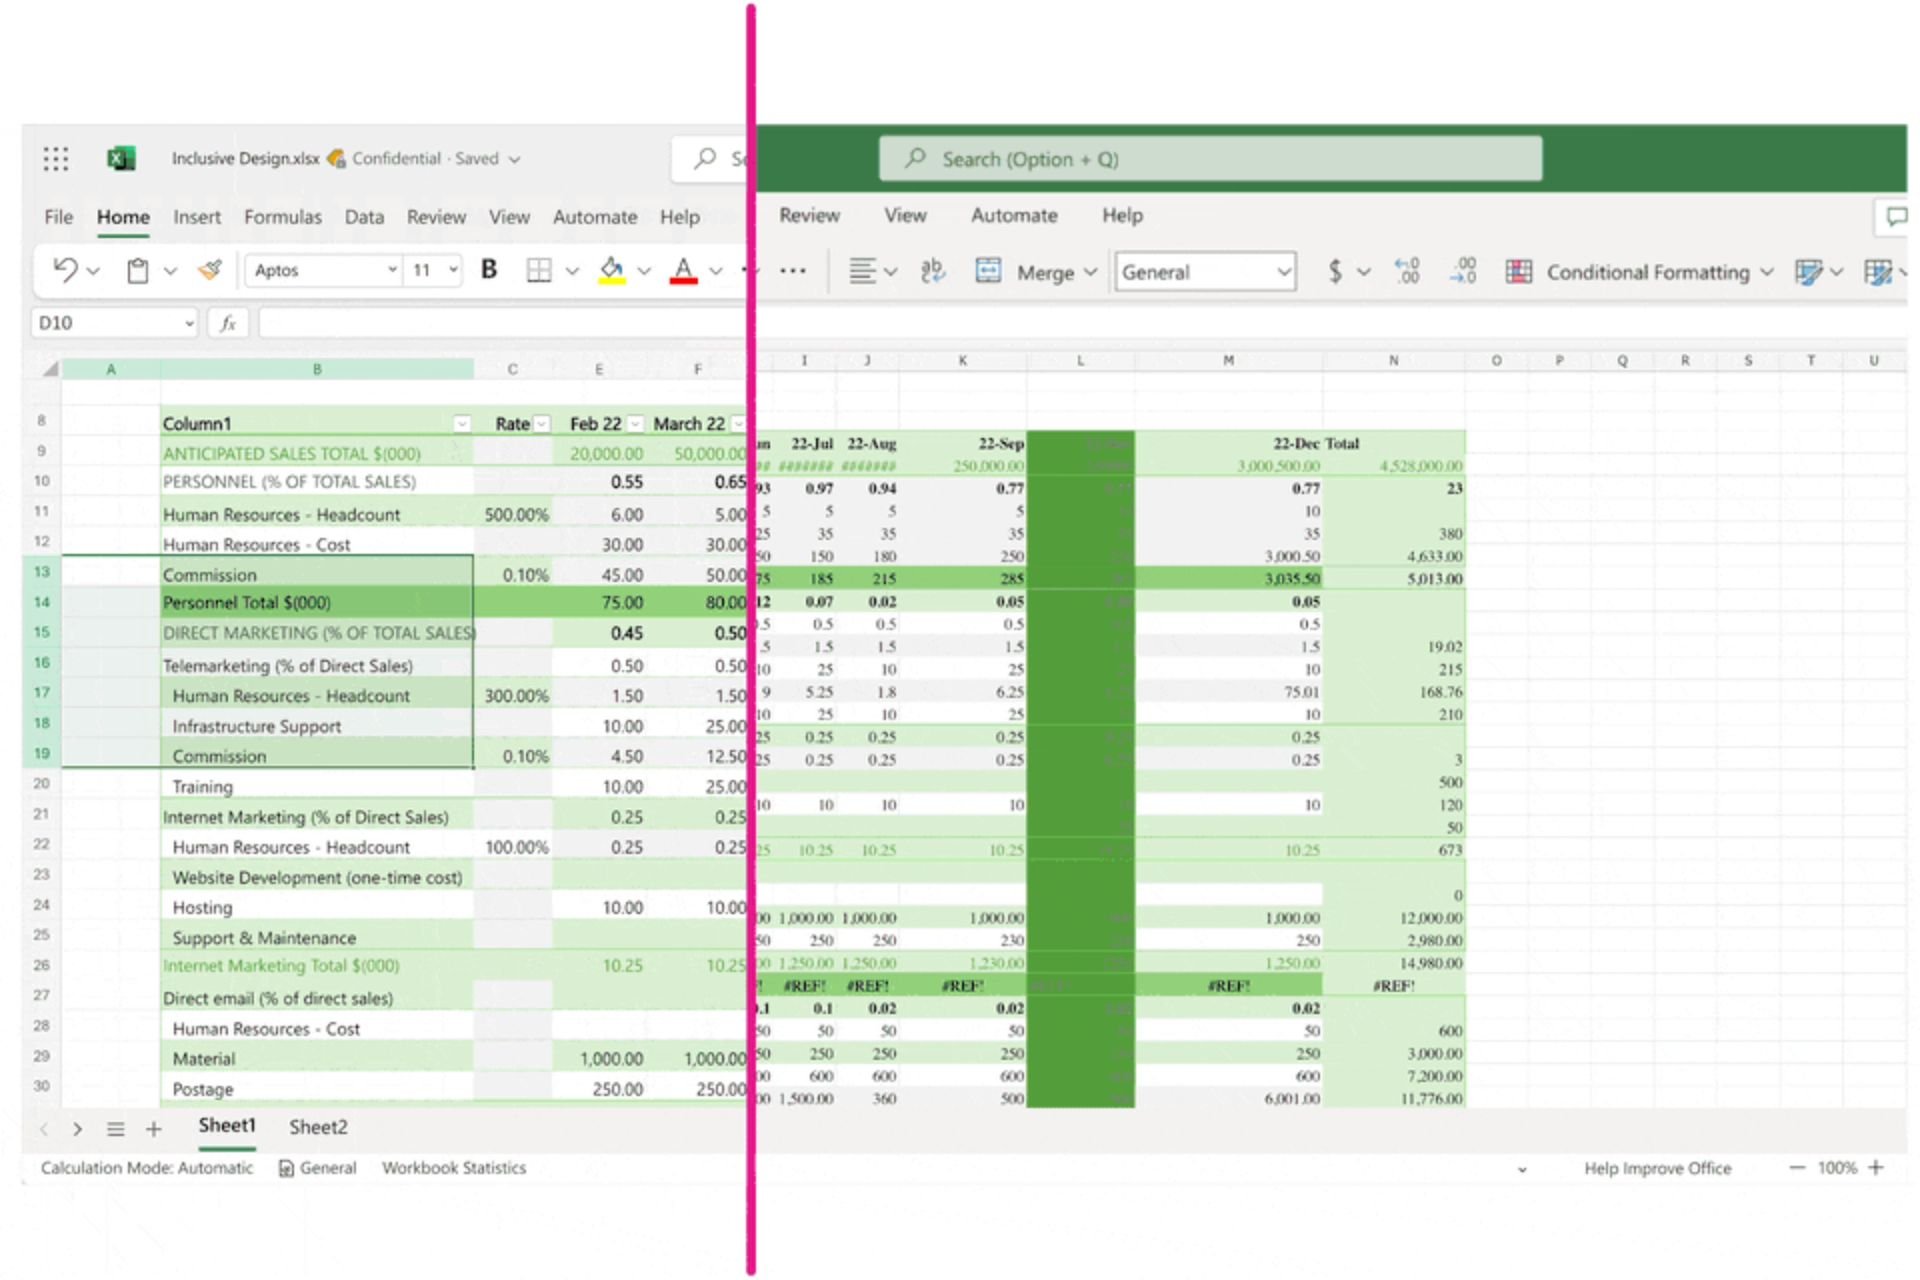This screenshot has height=1280, width=1920.
Task: Click the General sensitivity status label
Action: 318,1168
